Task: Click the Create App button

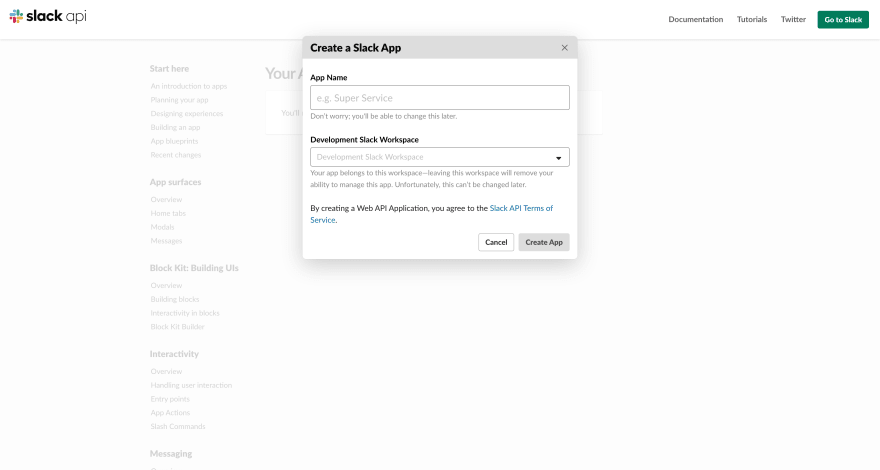Action: point(544,242)
